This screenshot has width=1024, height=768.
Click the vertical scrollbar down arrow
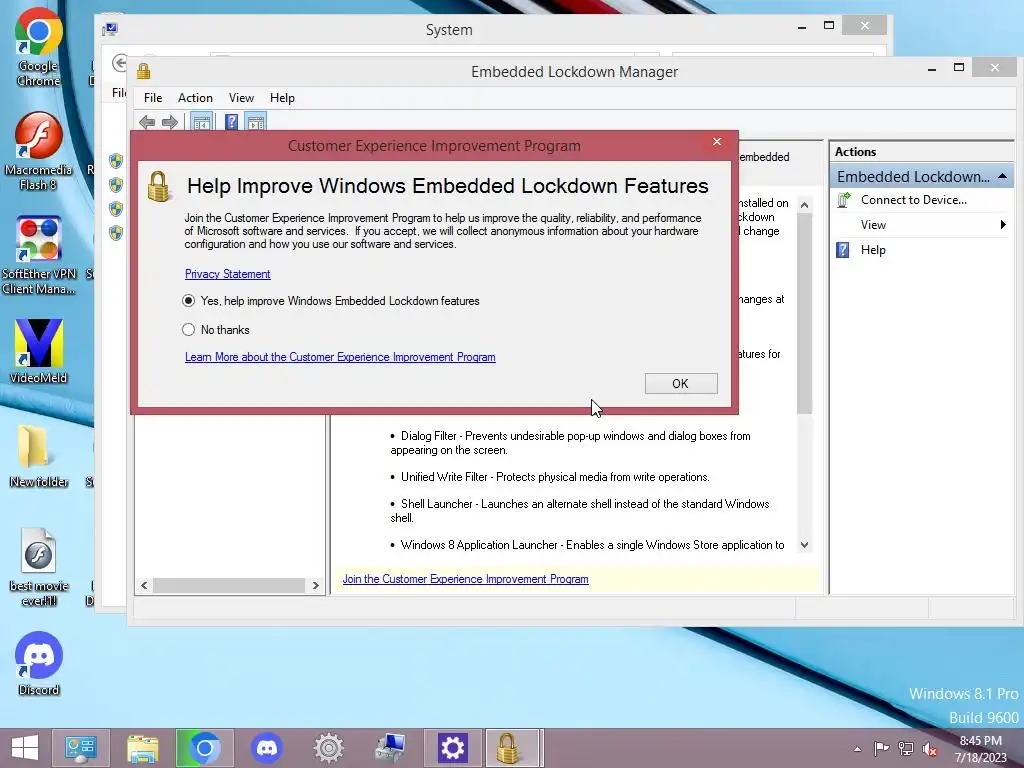805,545
